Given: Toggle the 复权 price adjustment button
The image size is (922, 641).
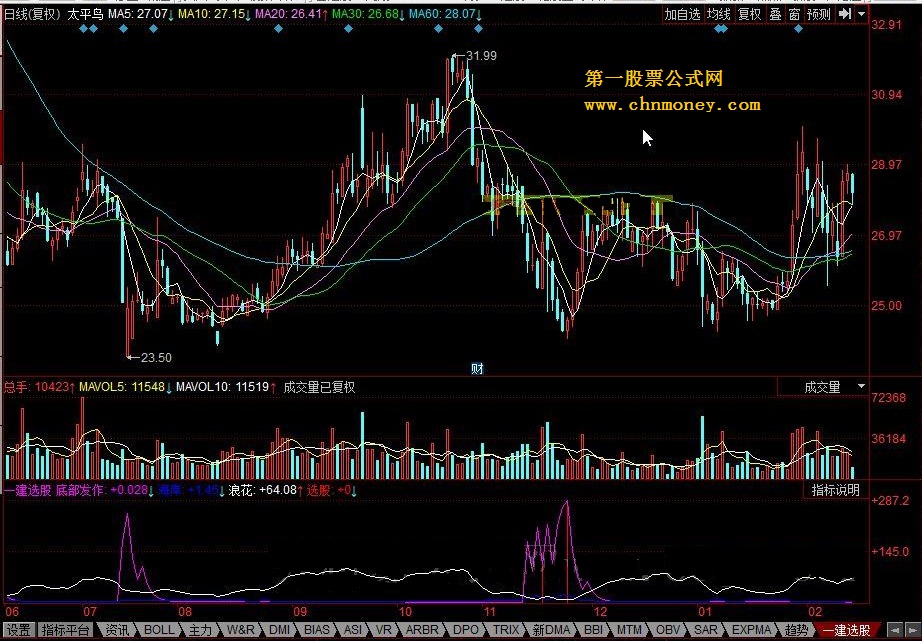Looking at the screenshot, I should pos(749,14).
